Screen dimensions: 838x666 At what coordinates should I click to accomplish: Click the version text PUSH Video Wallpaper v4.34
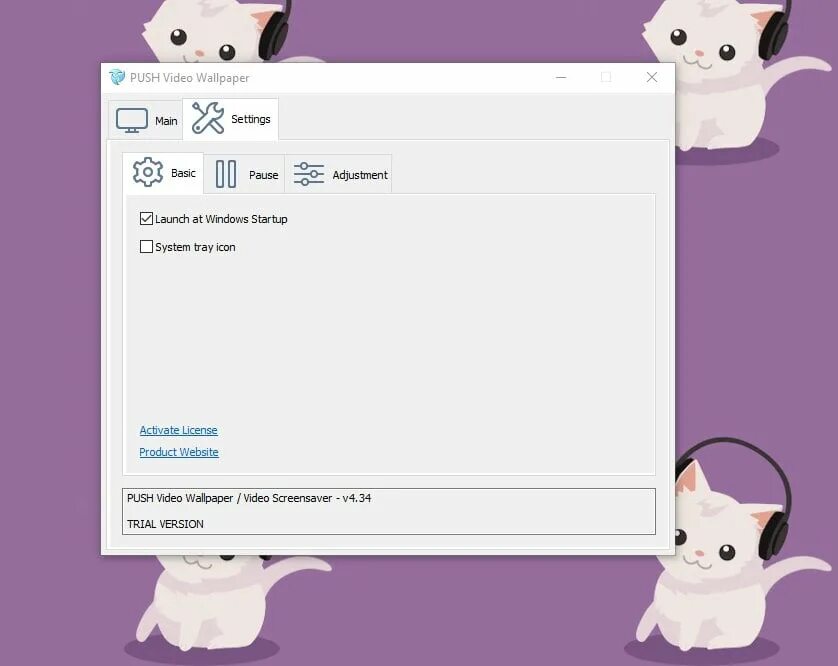tap(249, 498)
